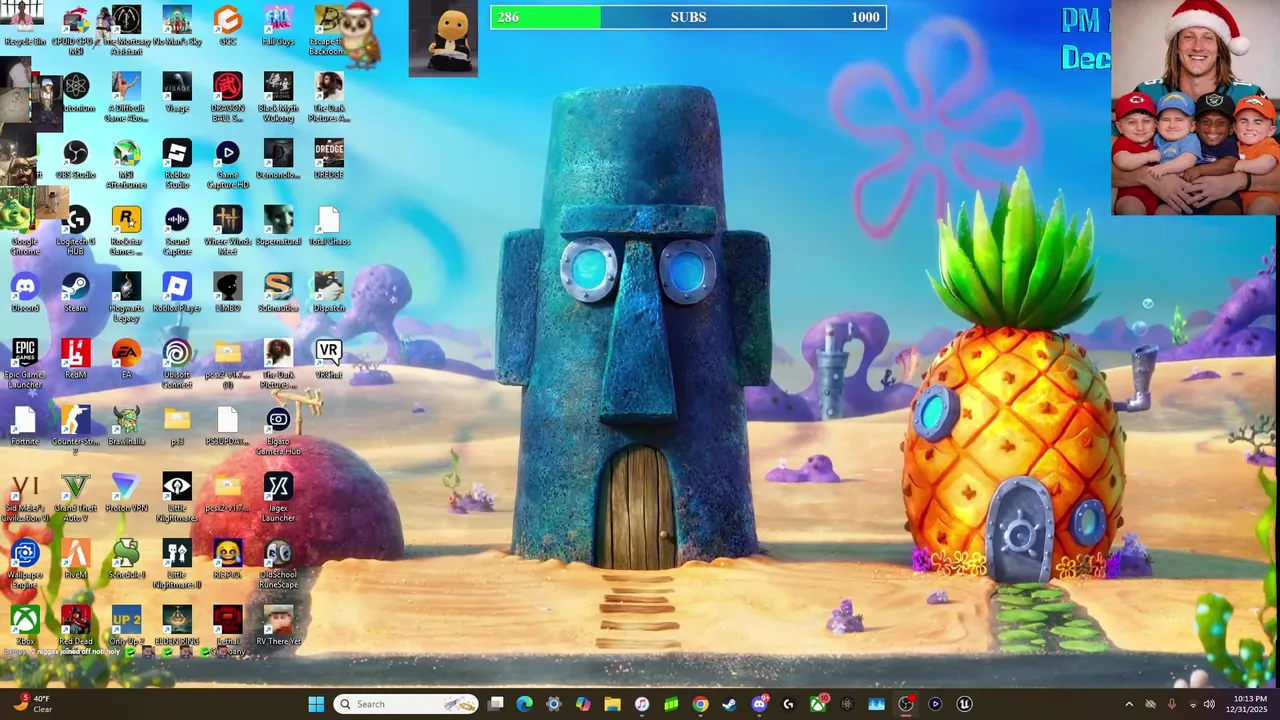
Task: Launch The Mortuary Assistant shortcut
Action: [x=126, y=30]
